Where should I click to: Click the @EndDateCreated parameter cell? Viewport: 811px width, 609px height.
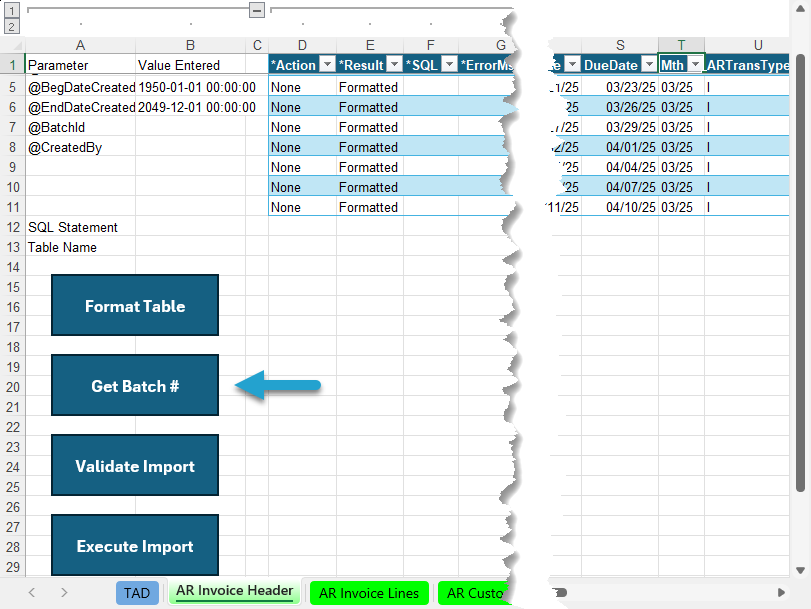pos(81,107)
